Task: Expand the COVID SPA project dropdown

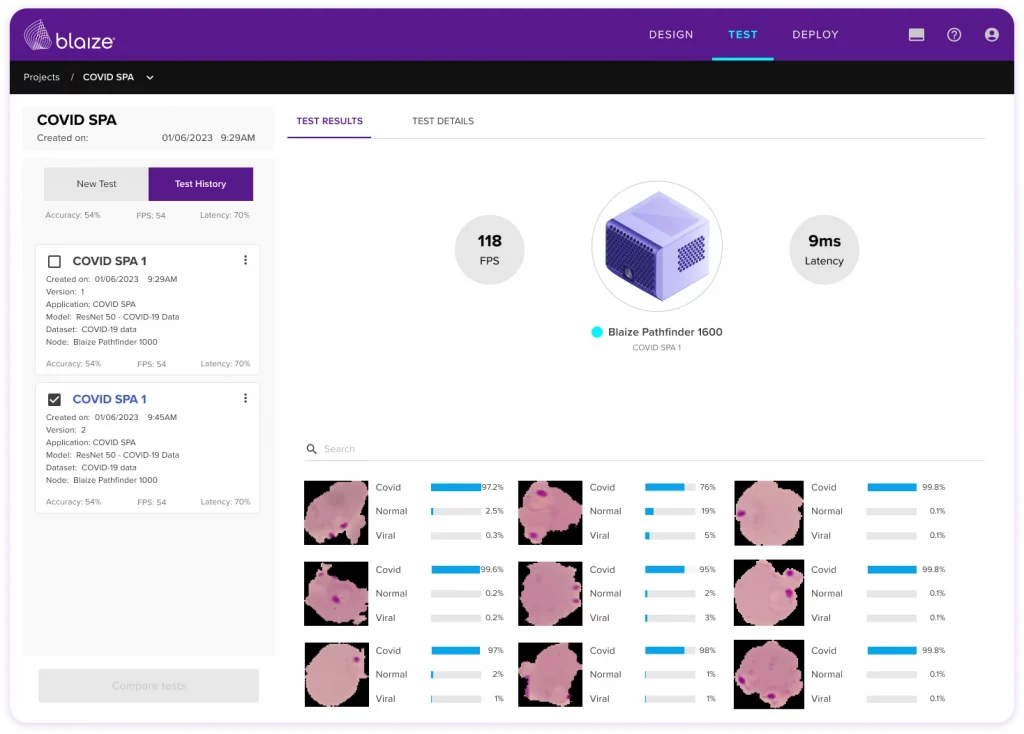Action: [x=150, y=77]
